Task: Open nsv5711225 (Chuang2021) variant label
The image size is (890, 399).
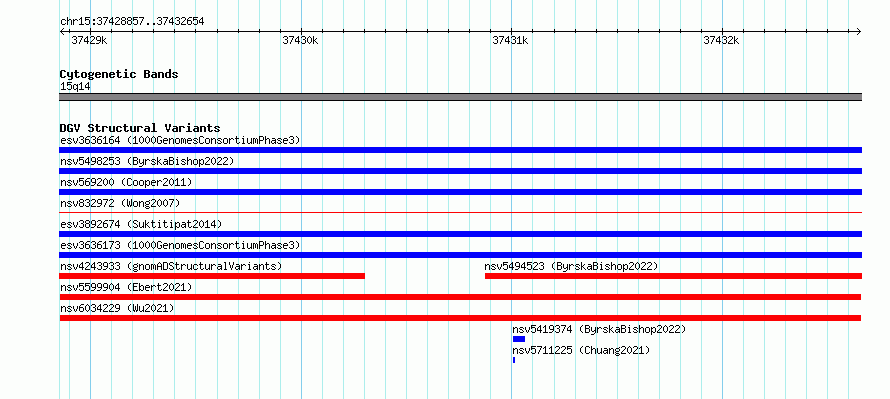Action: tap(581, 350)
